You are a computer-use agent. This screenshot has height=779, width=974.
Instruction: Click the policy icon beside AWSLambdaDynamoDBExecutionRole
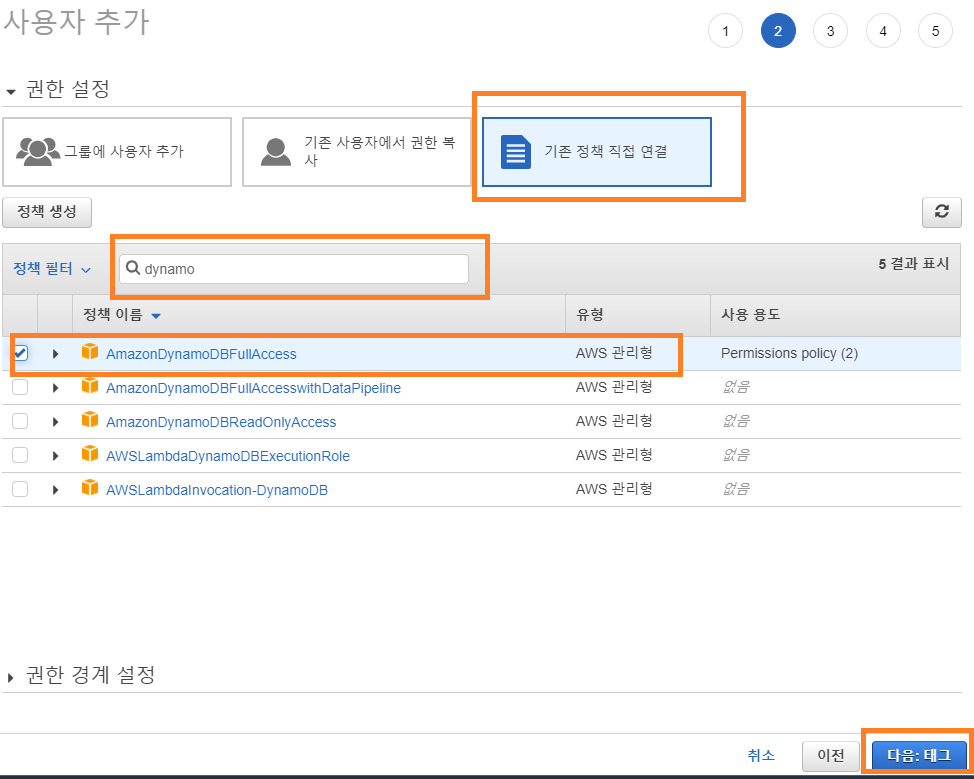coord(90,455)
